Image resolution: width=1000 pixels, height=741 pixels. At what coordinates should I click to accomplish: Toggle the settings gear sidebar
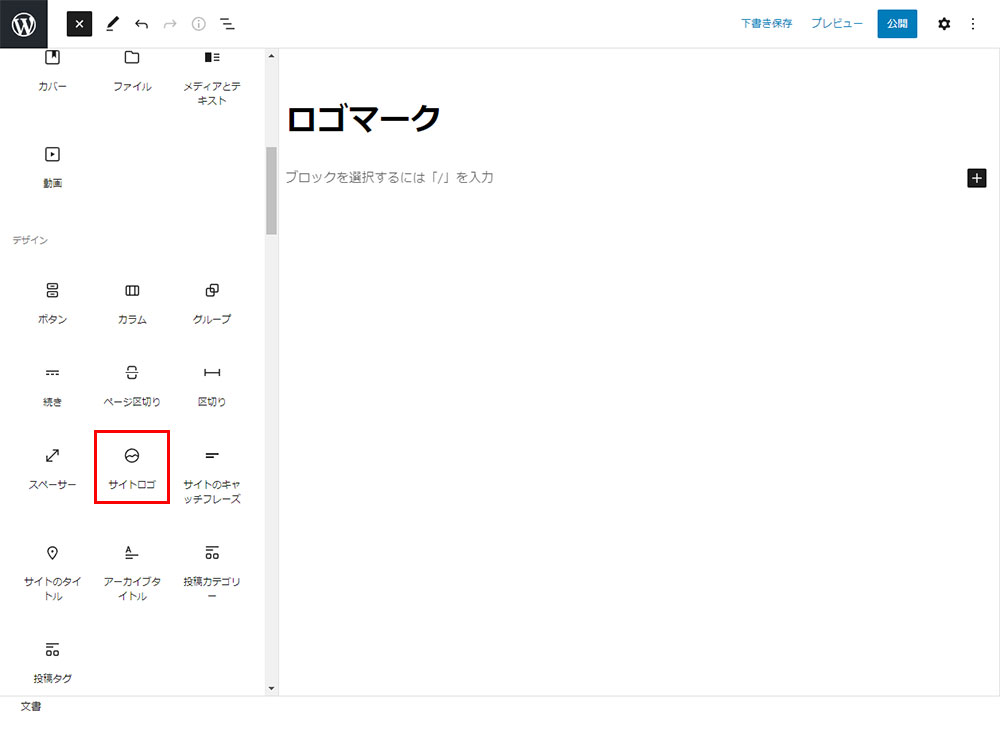point(944,24)
